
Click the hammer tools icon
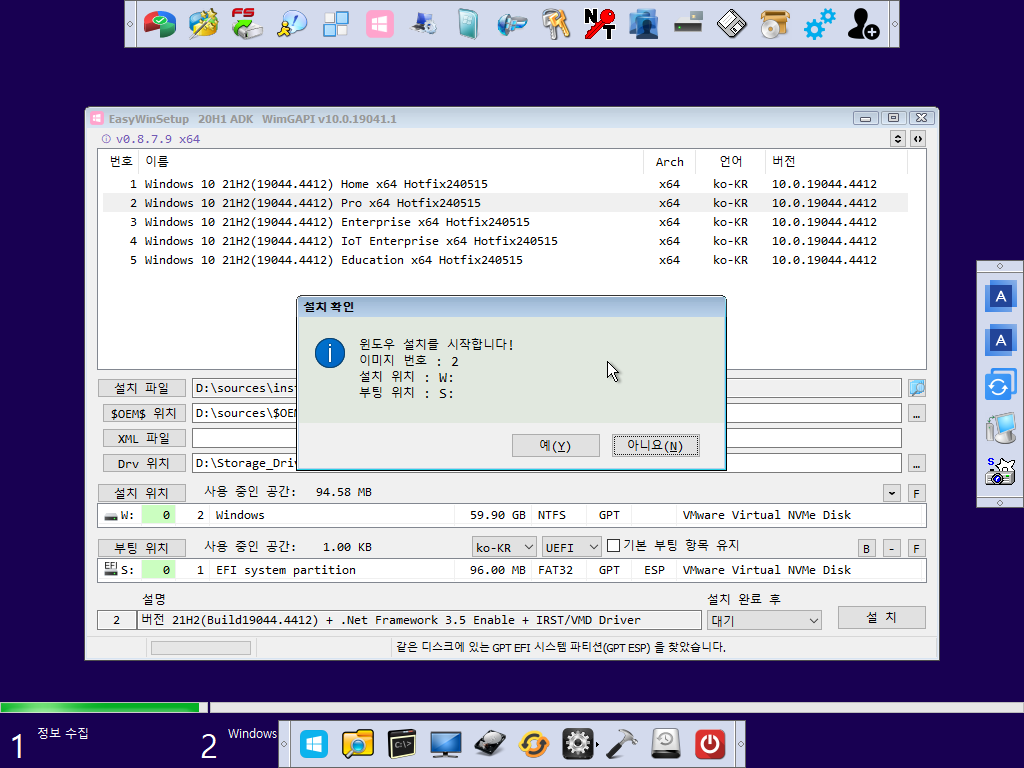622,744
